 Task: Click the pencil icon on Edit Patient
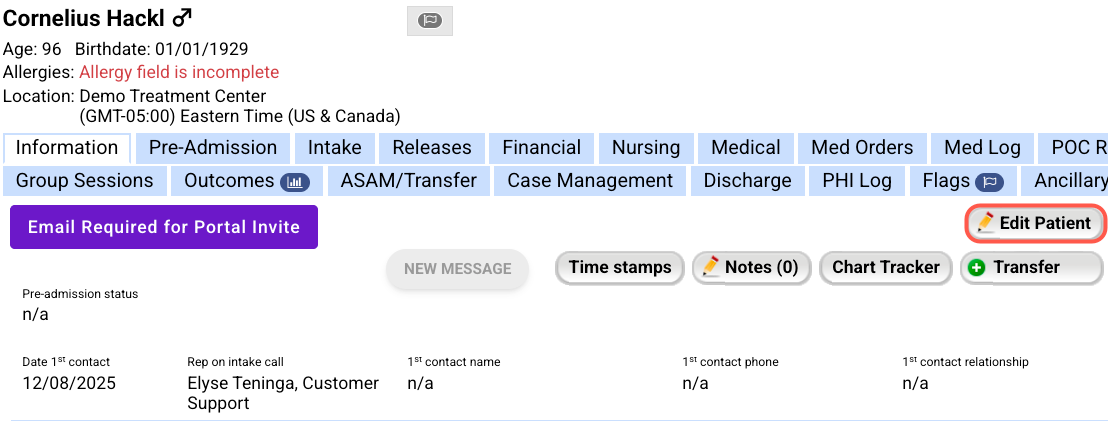[987, 223]
